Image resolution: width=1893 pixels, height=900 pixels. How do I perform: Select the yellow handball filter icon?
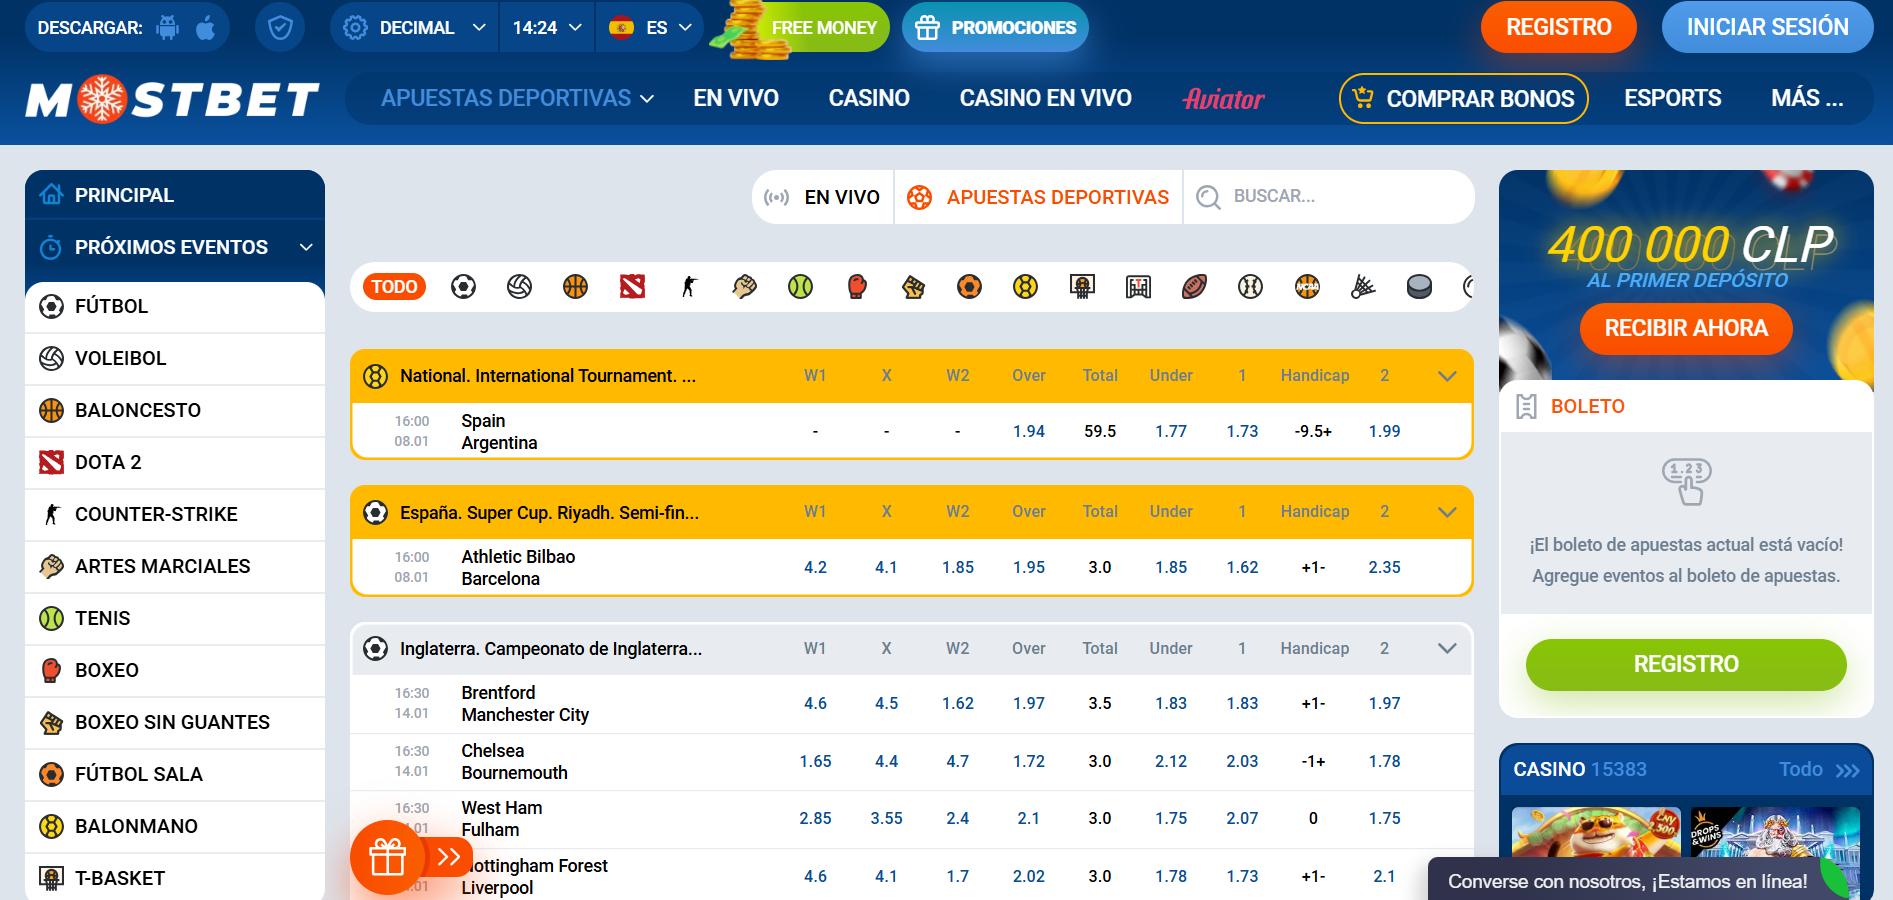tap(1025, 287)
